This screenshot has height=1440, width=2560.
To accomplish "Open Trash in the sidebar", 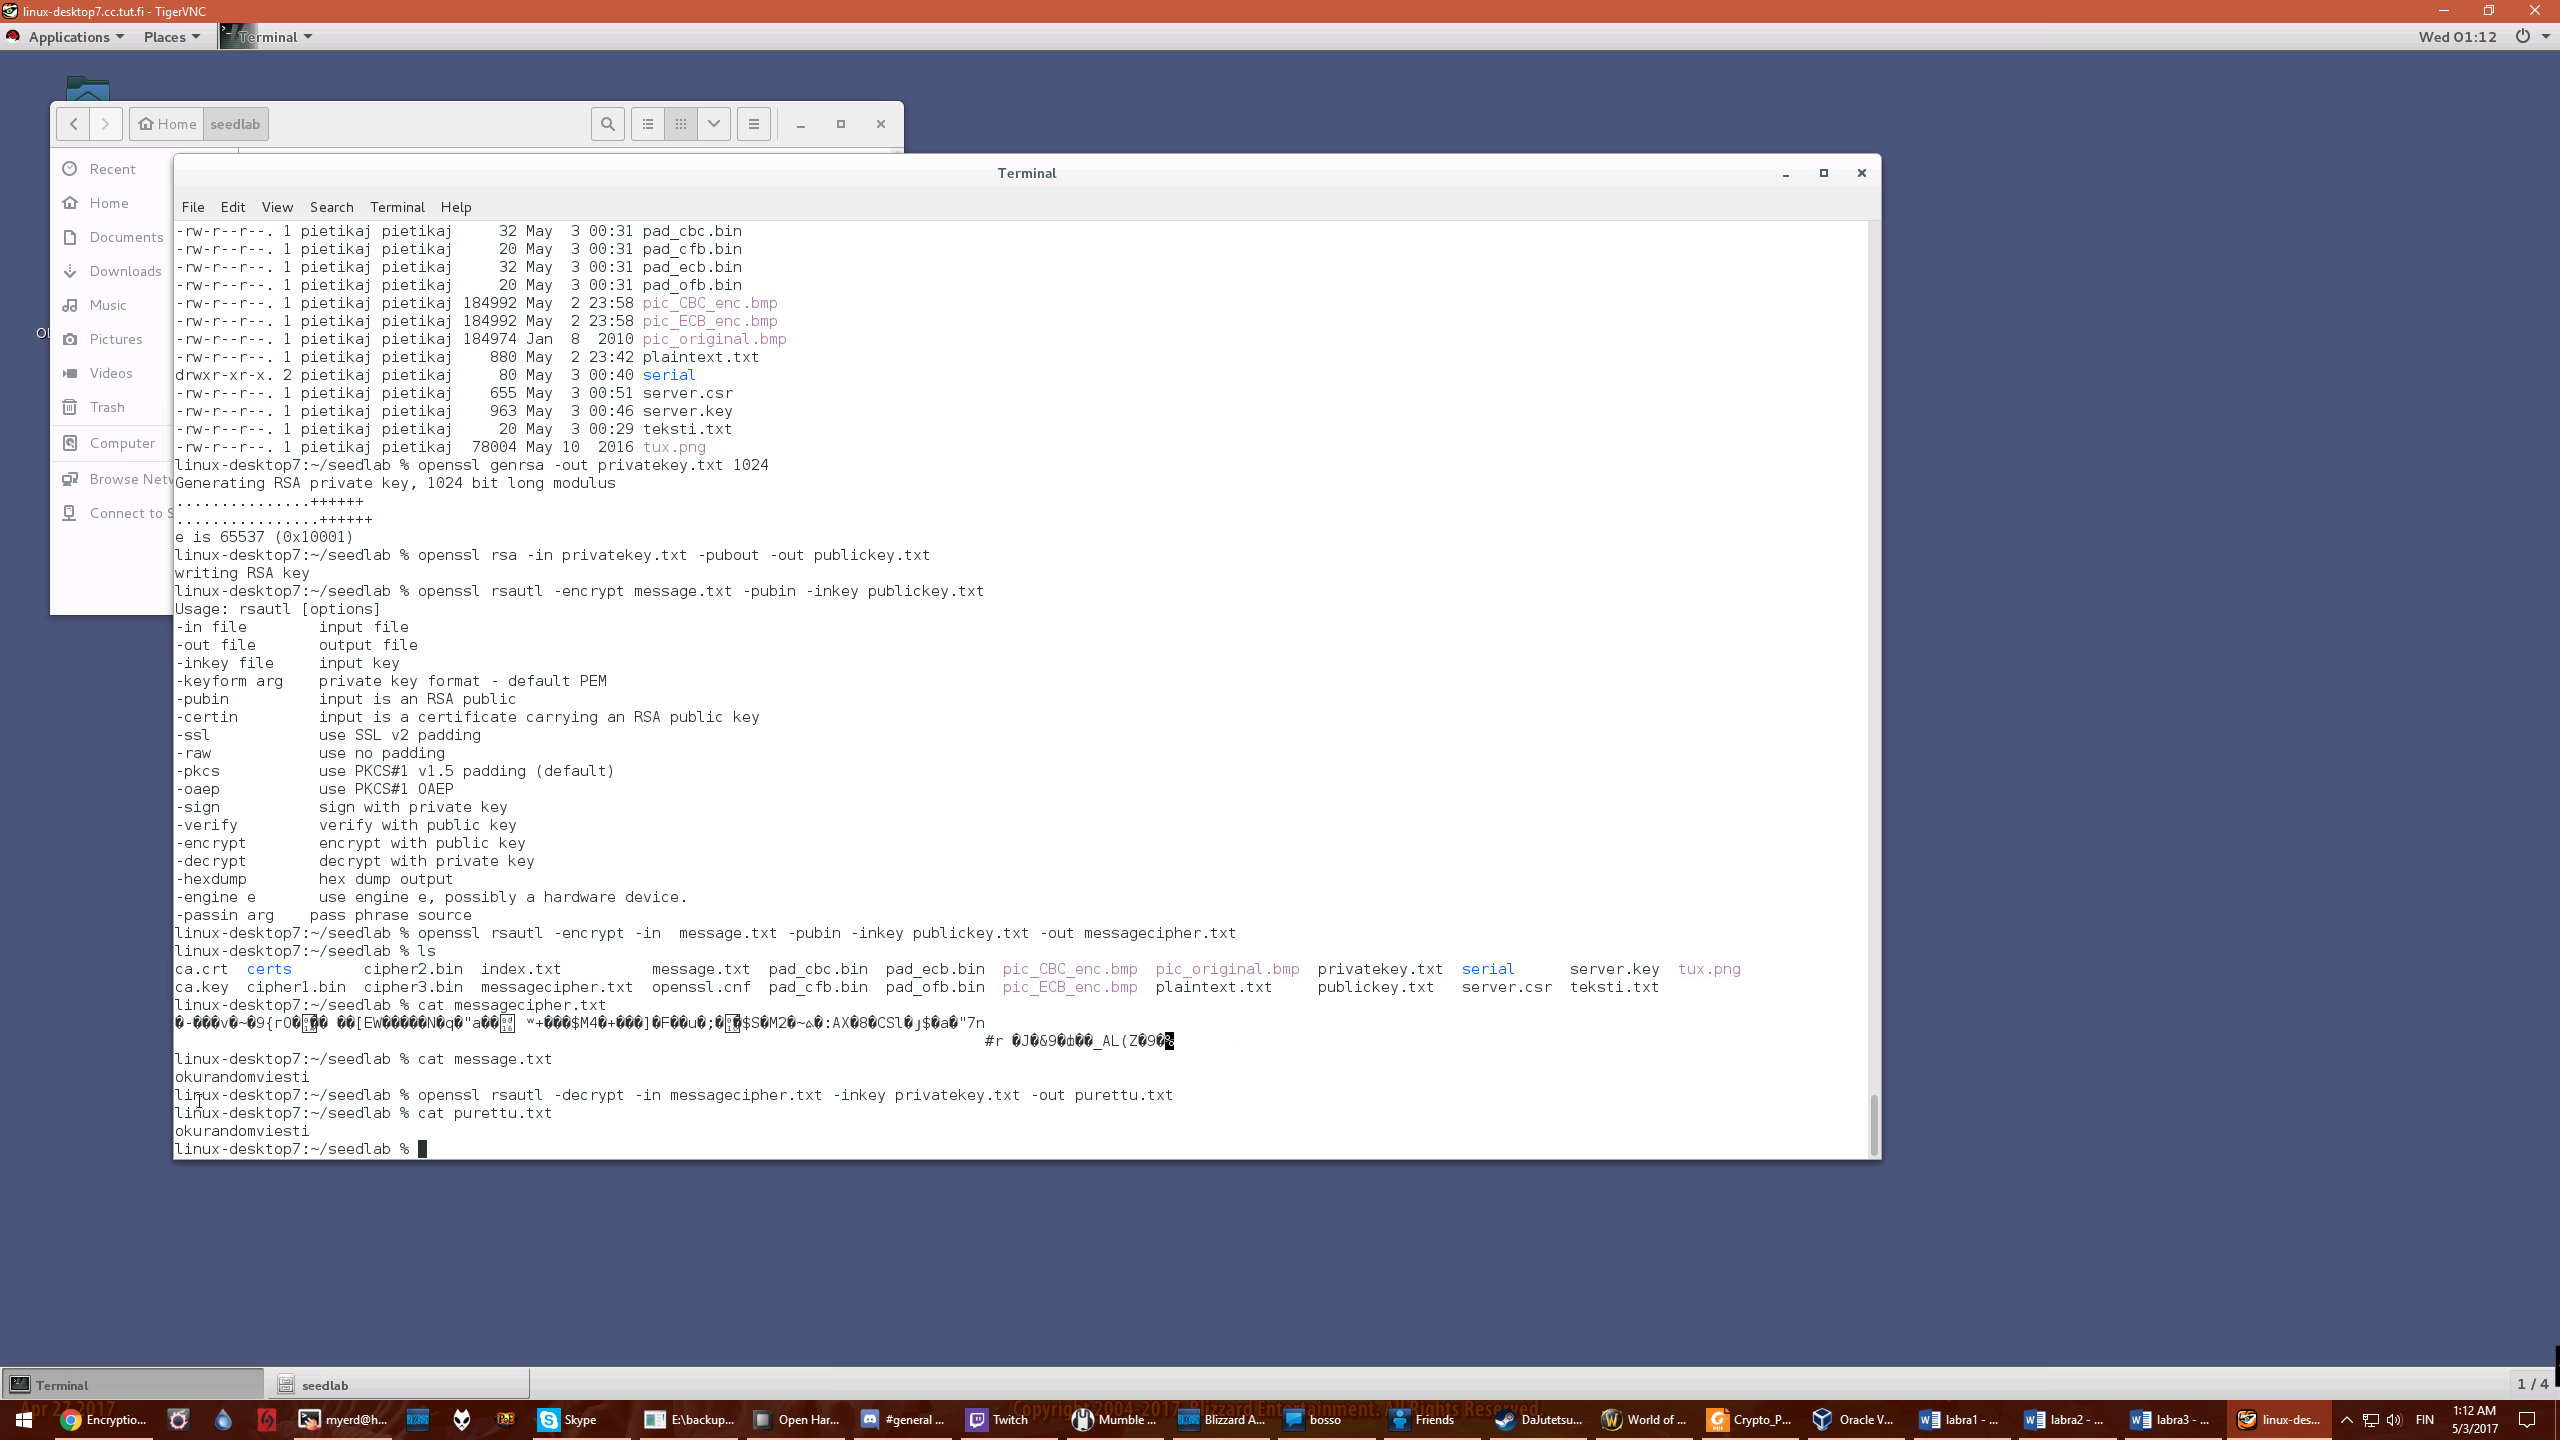I will [x=107, y=407].
